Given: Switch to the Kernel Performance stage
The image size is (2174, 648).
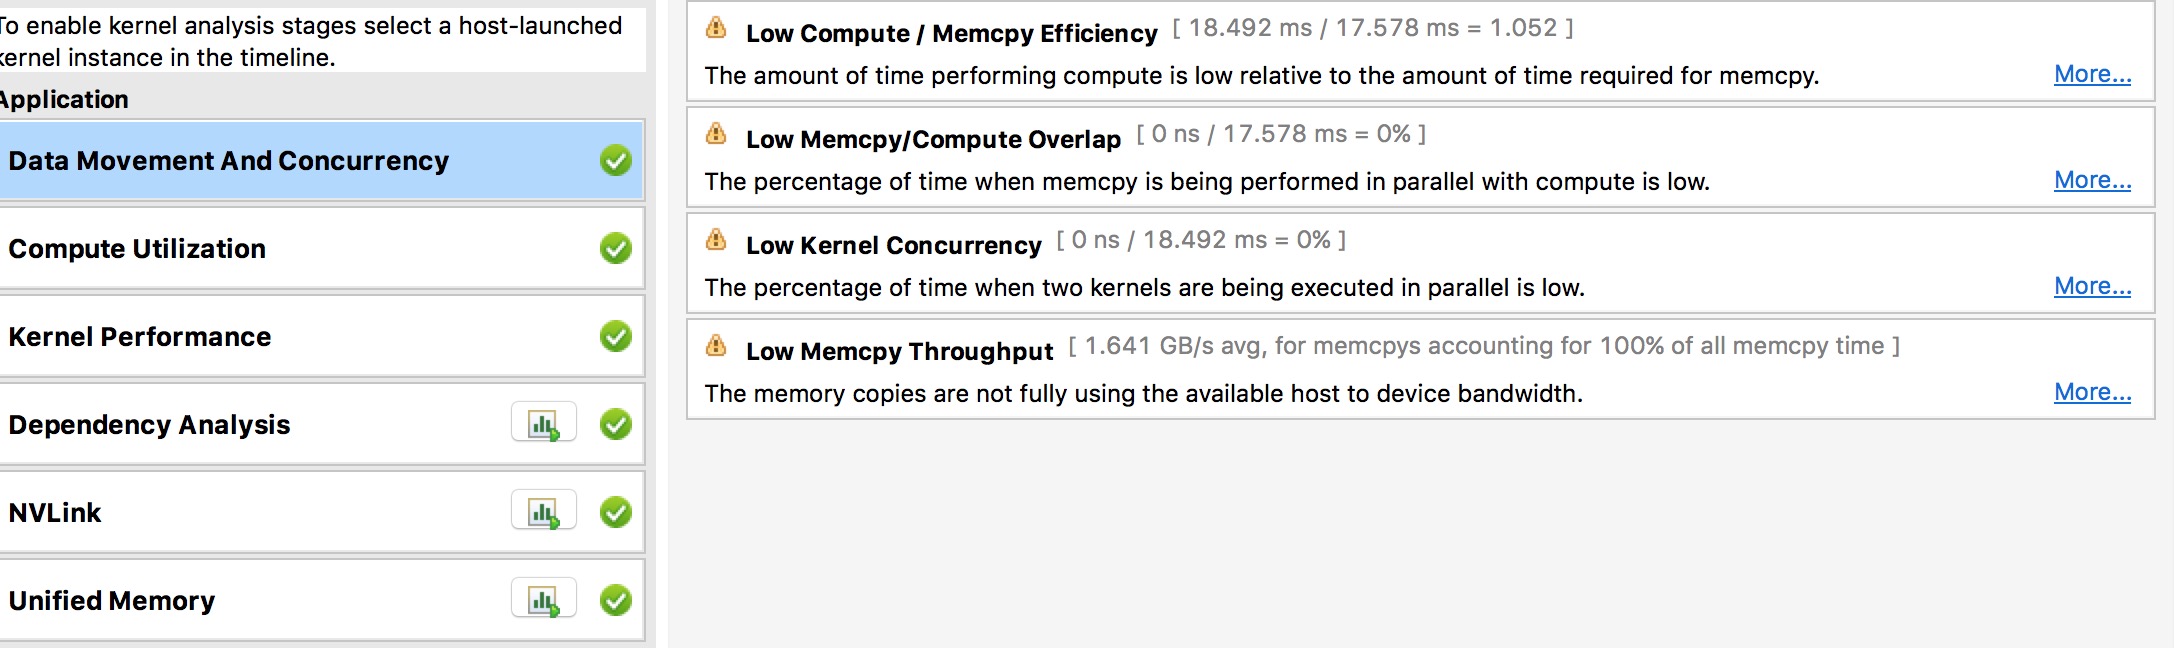Looking at the screenshot, I should [x=140, y=337].
